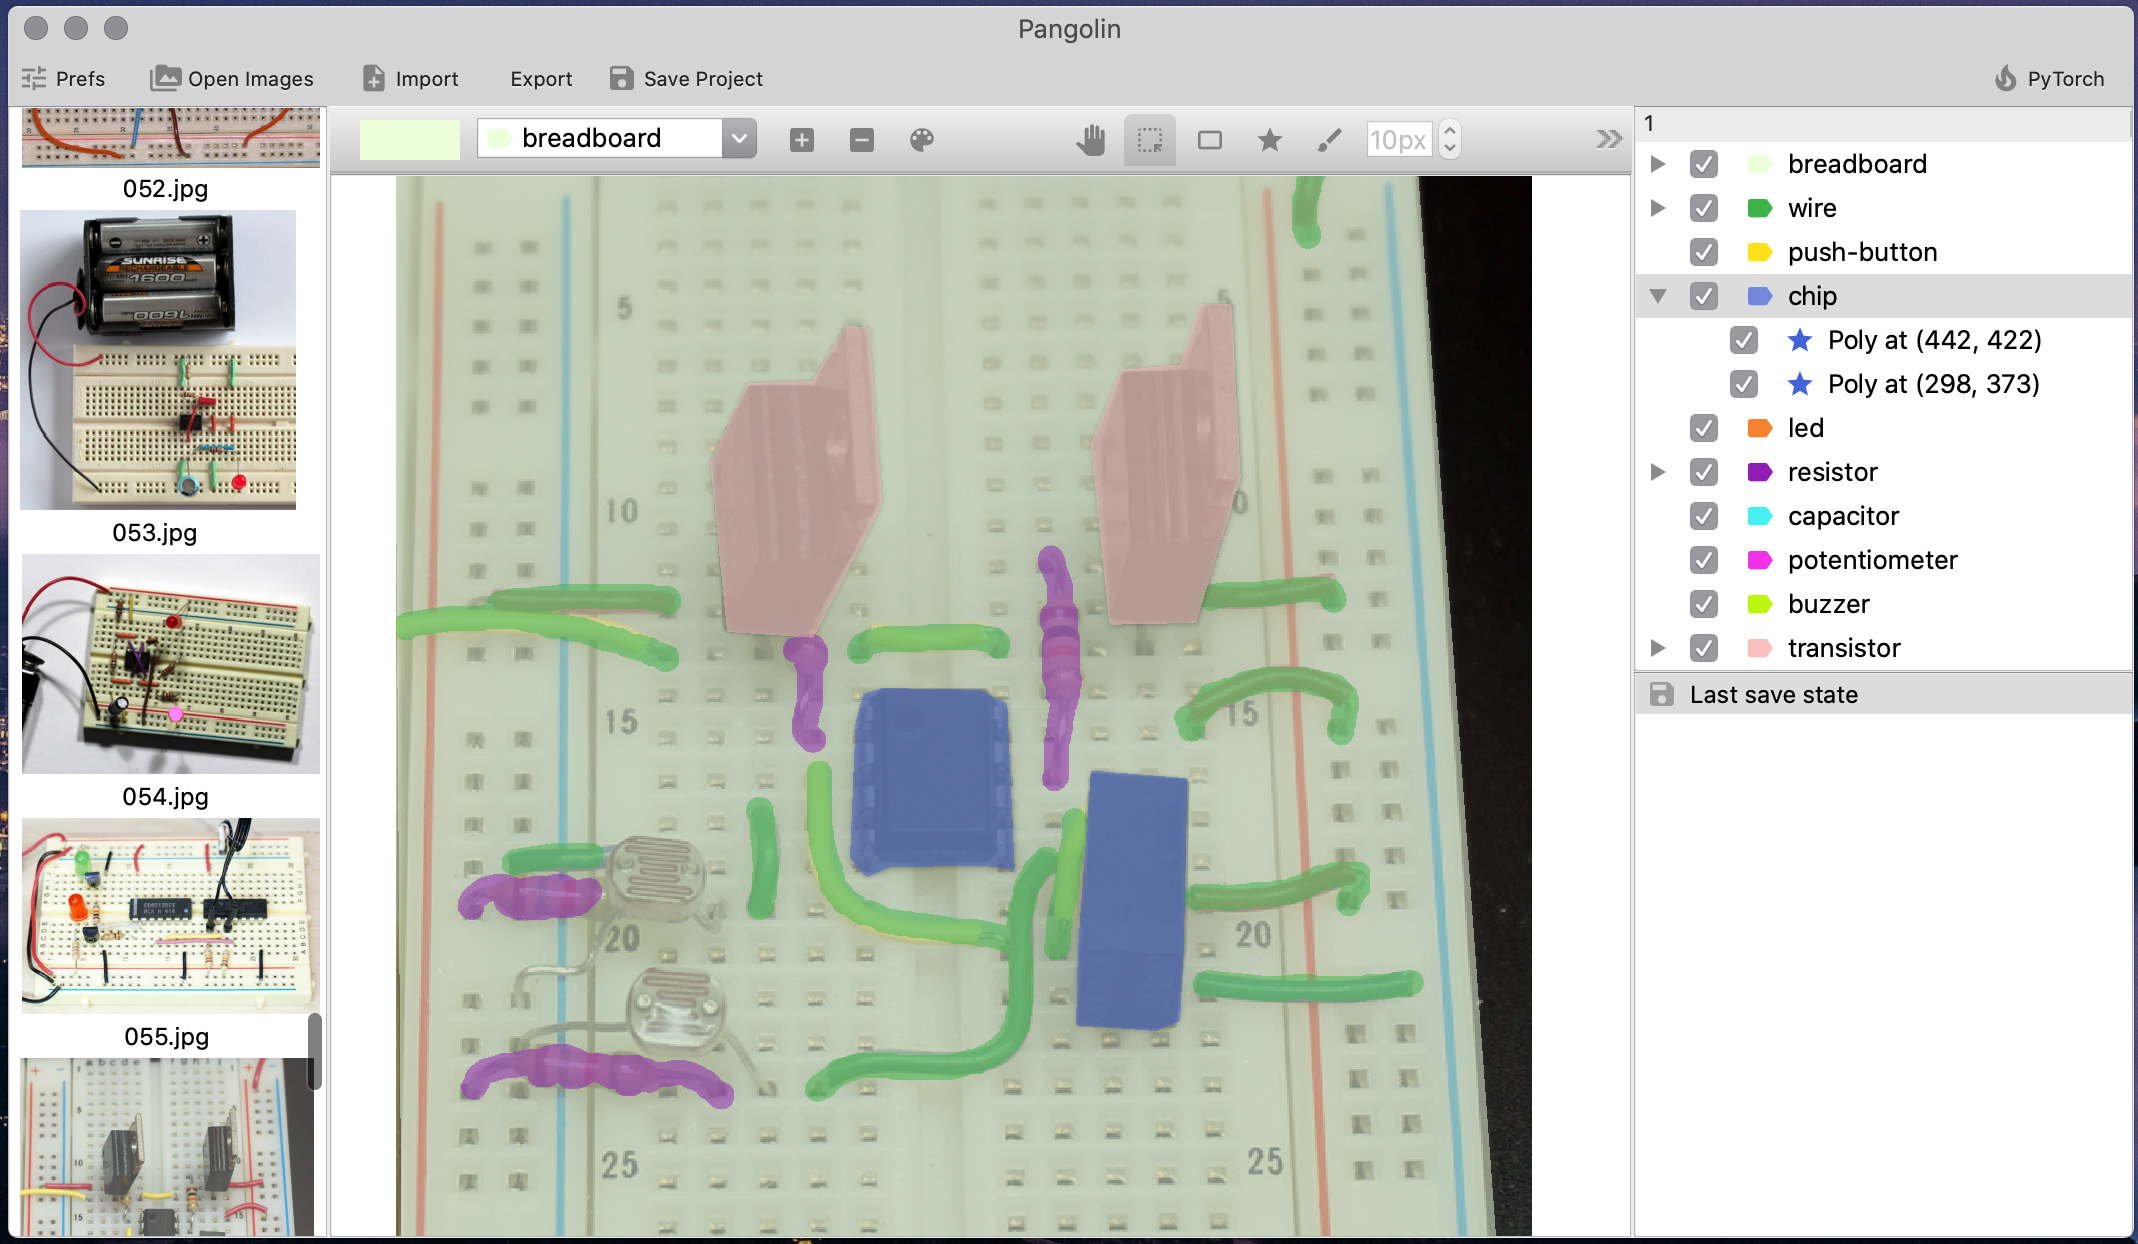Click the plus add-class button

(x=802, y=140)
